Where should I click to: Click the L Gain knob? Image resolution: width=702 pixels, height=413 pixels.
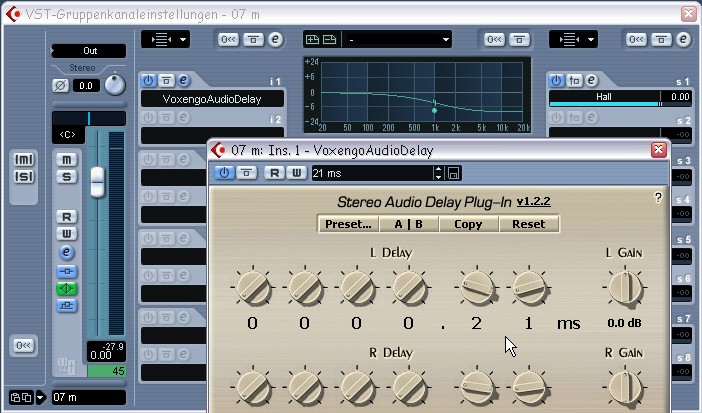tap(625, 288)
